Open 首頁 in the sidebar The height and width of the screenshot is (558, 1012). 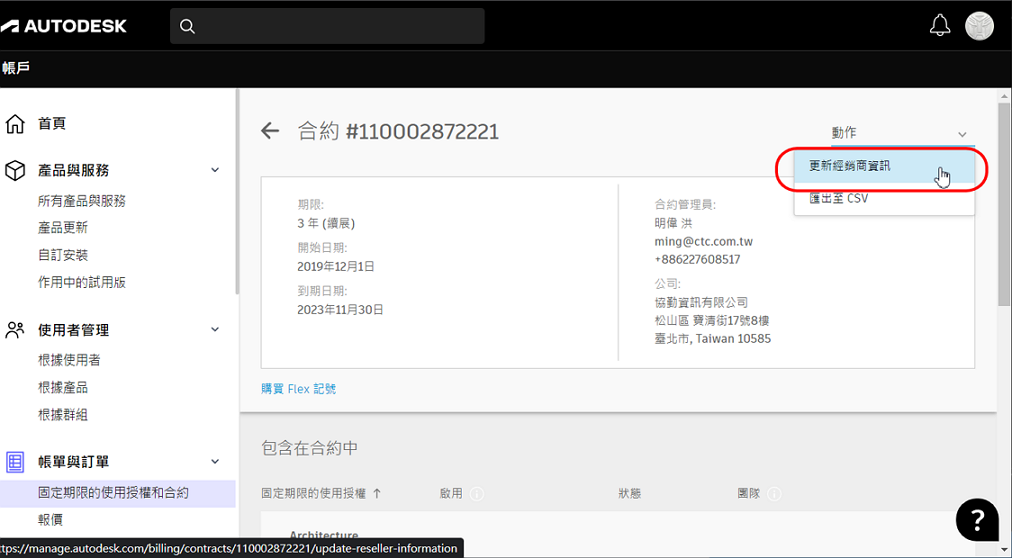(52, 123)
